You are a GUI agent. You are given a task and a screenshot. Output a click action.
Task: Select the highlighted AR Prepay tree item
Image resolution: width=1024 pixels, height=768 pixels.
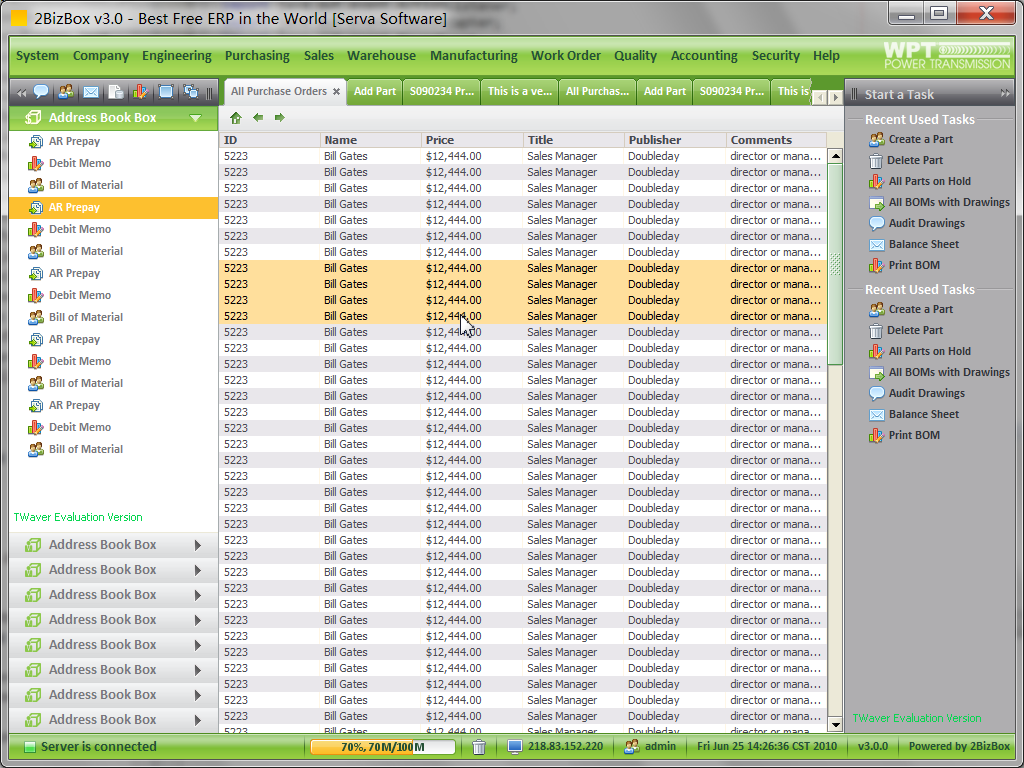point(114,208)
